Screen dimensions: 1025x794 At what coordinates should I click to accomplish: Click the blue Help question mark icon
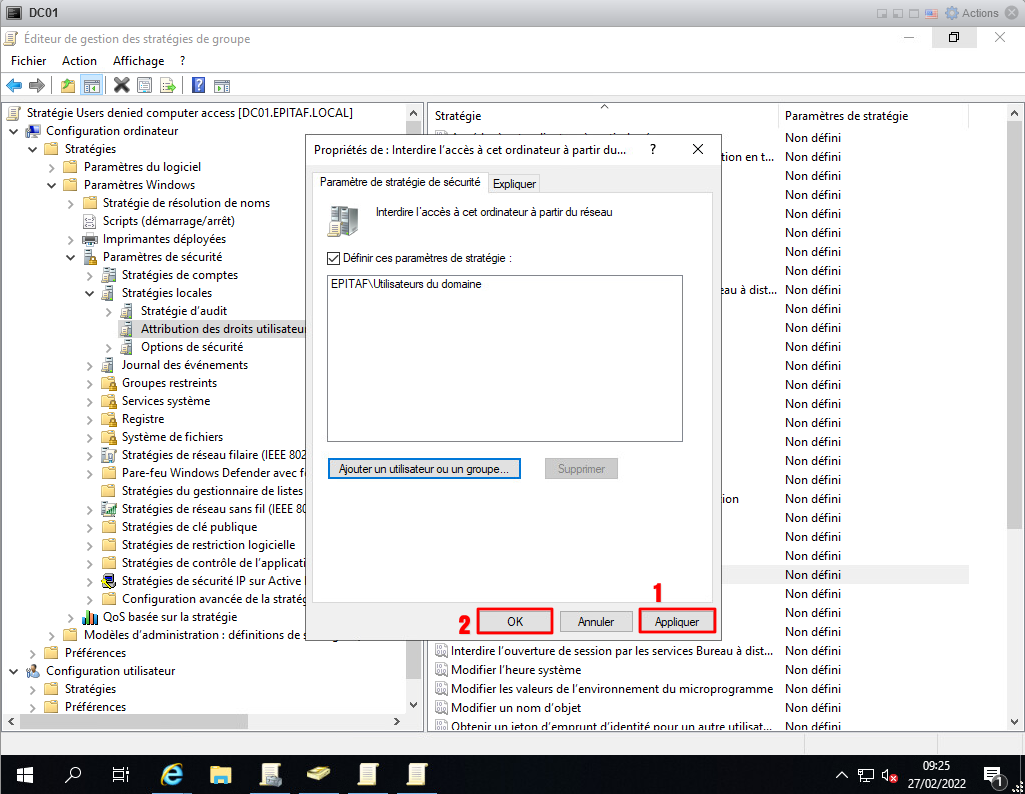tap(198, 85)
